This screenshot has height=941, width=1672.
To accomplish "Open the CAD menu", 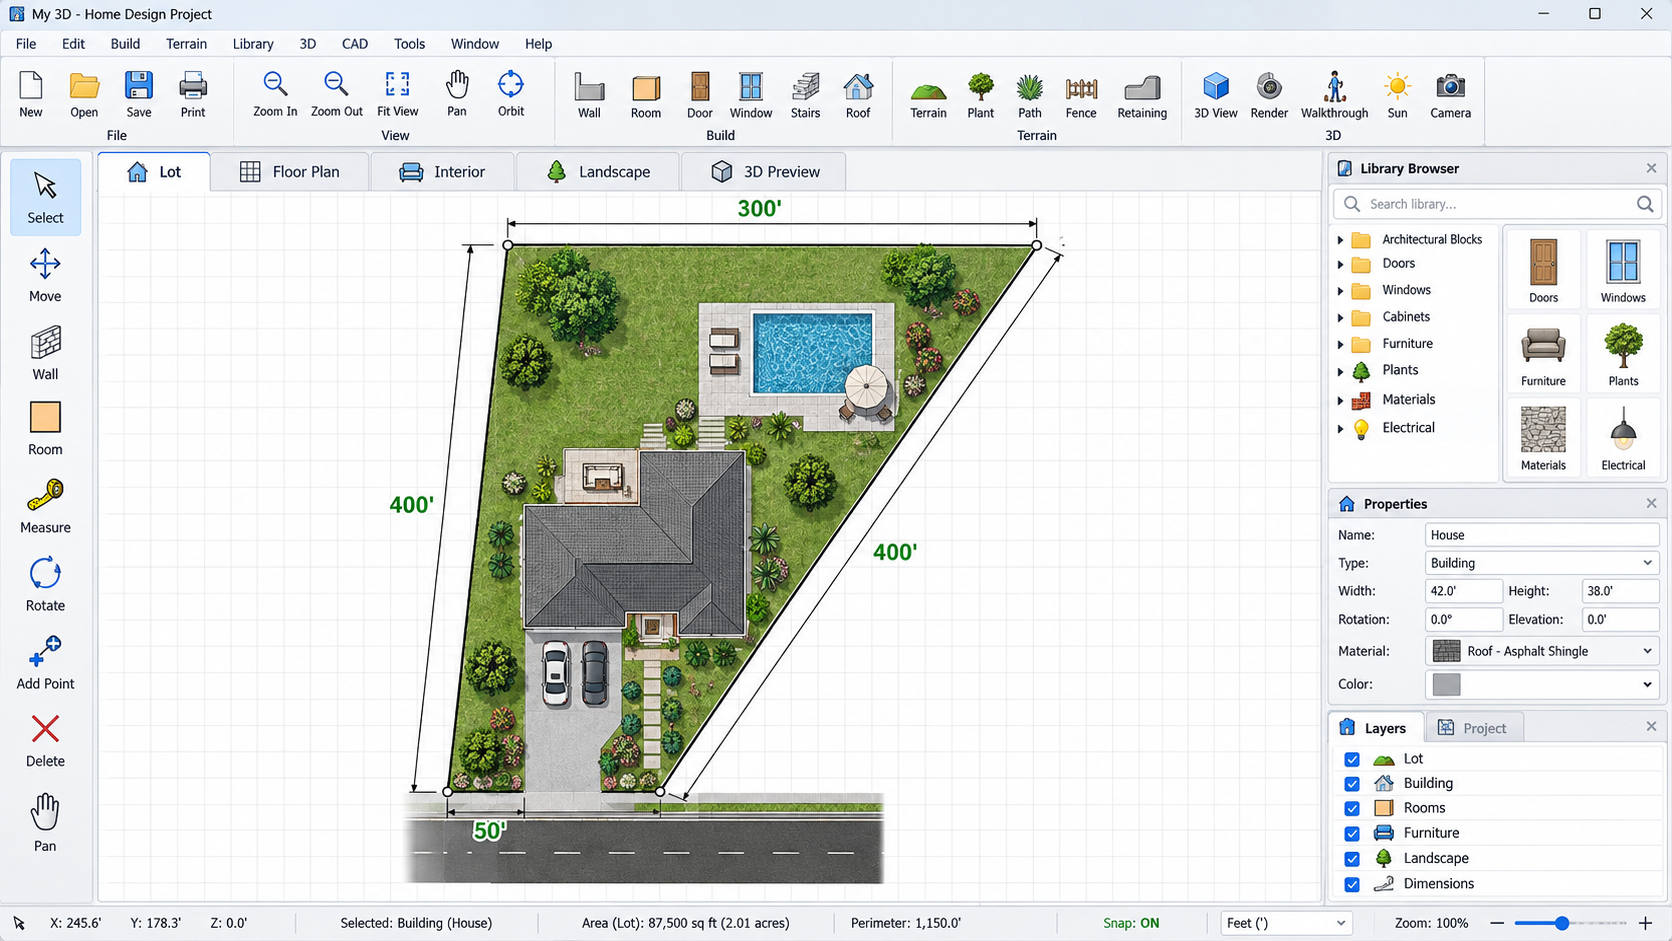I will tap(355, 44).
